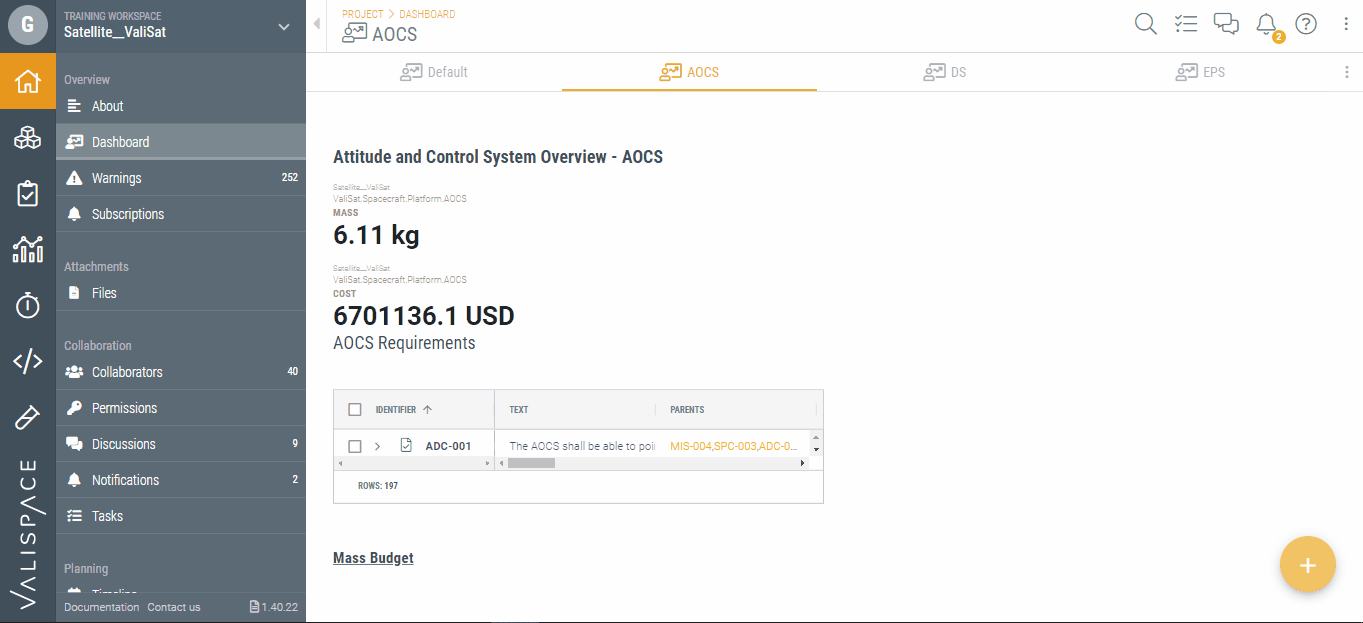Open the notifications bell icon
The image size is (1363, 623).
(1266, 24)
